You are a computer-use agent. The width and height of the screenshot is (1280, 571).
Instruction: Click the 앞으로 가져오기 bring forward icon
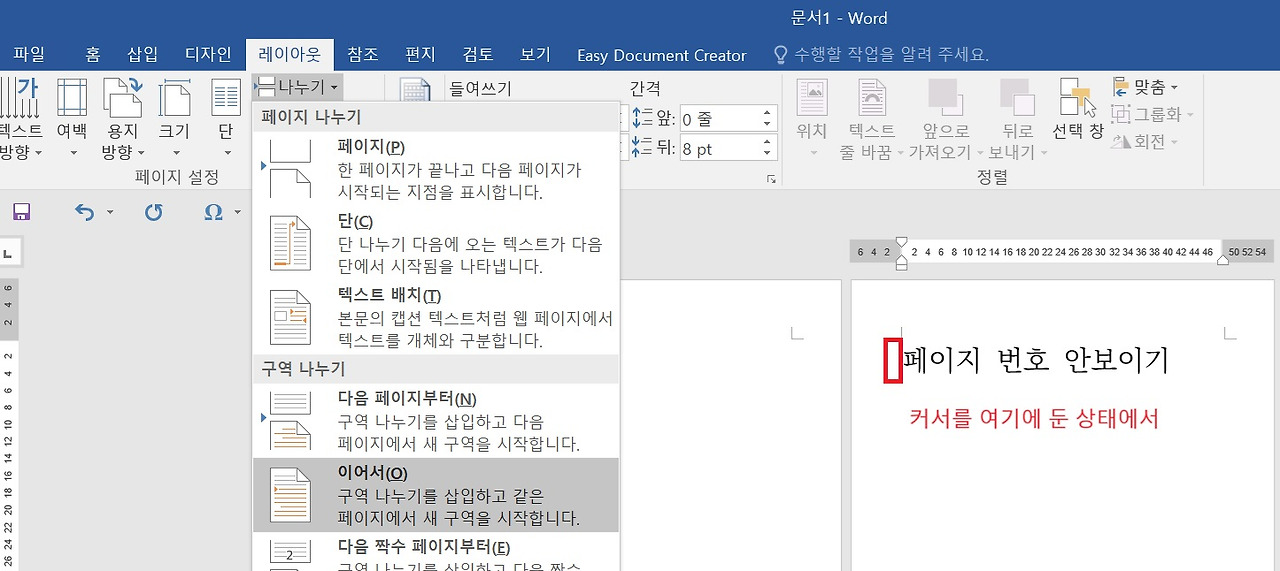(x=946, y=98)
